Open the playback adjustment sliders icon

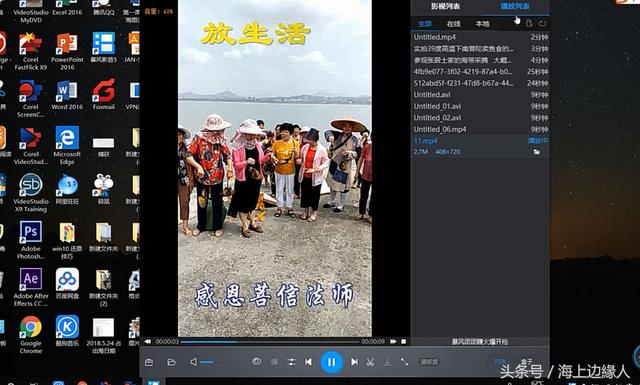tap(291, 362)
